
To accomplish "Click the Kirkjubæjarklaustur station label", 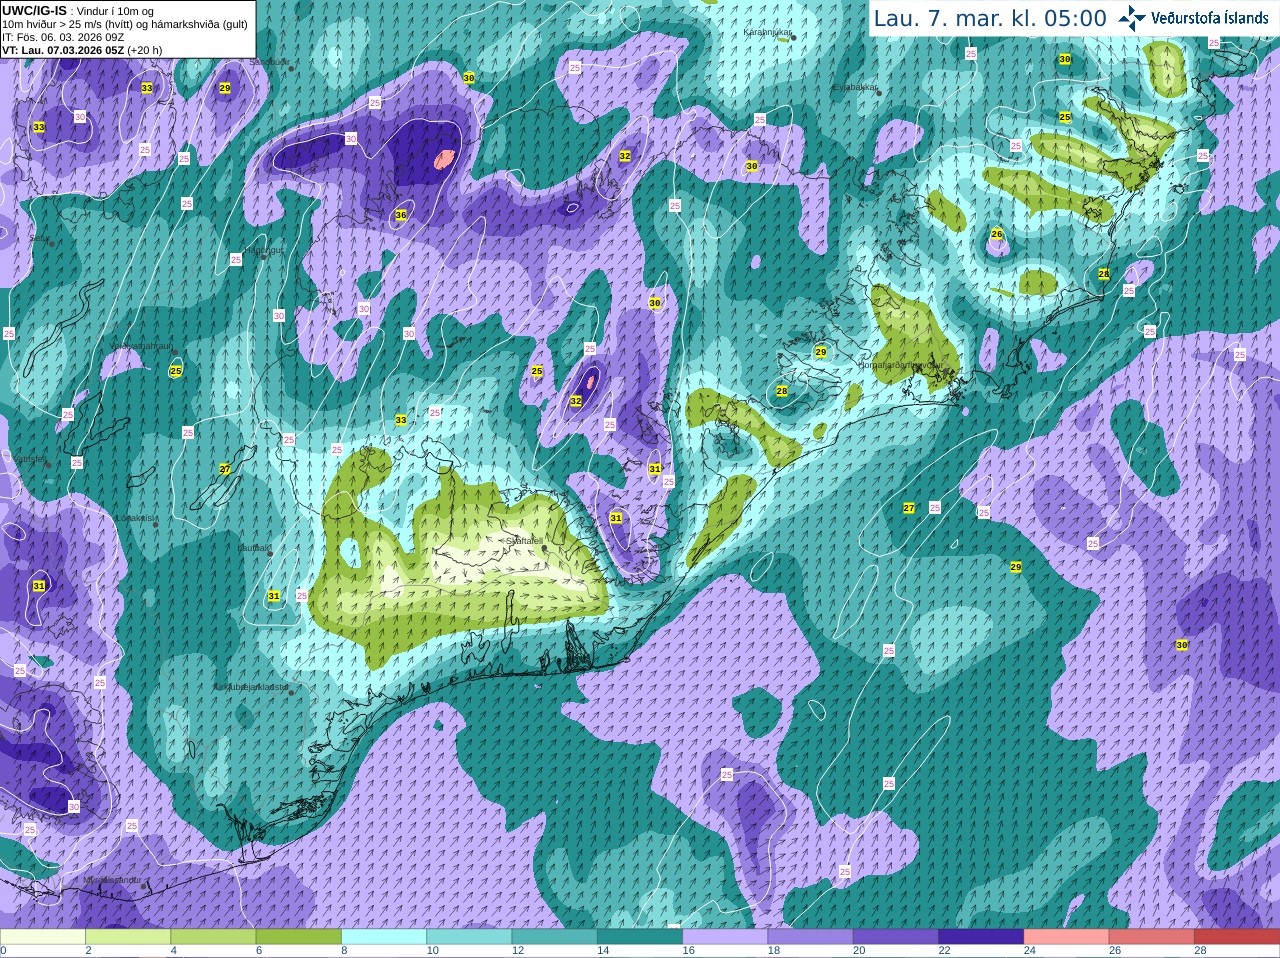I will 251,687.
